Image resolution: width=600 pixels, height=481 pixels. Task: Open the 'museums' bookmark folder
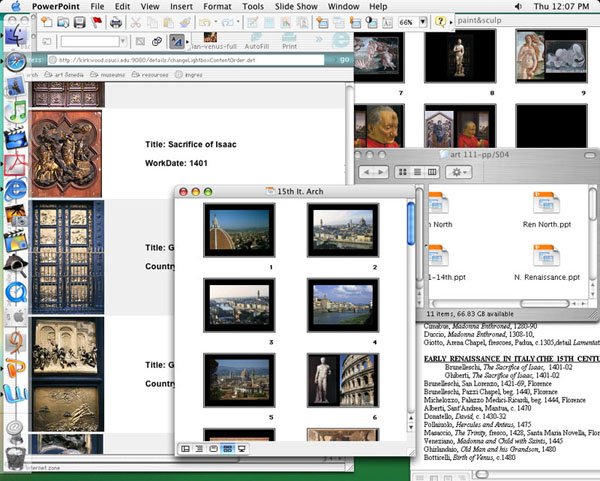(108, 75)
